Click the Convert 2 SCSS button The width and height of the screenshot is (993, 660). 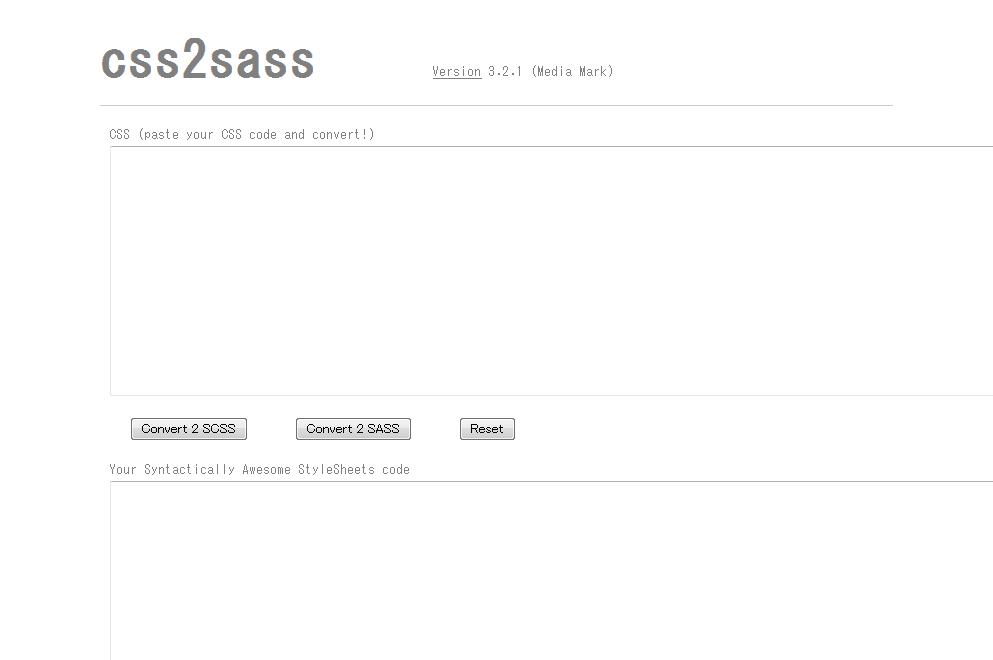[x=189, y=429]
